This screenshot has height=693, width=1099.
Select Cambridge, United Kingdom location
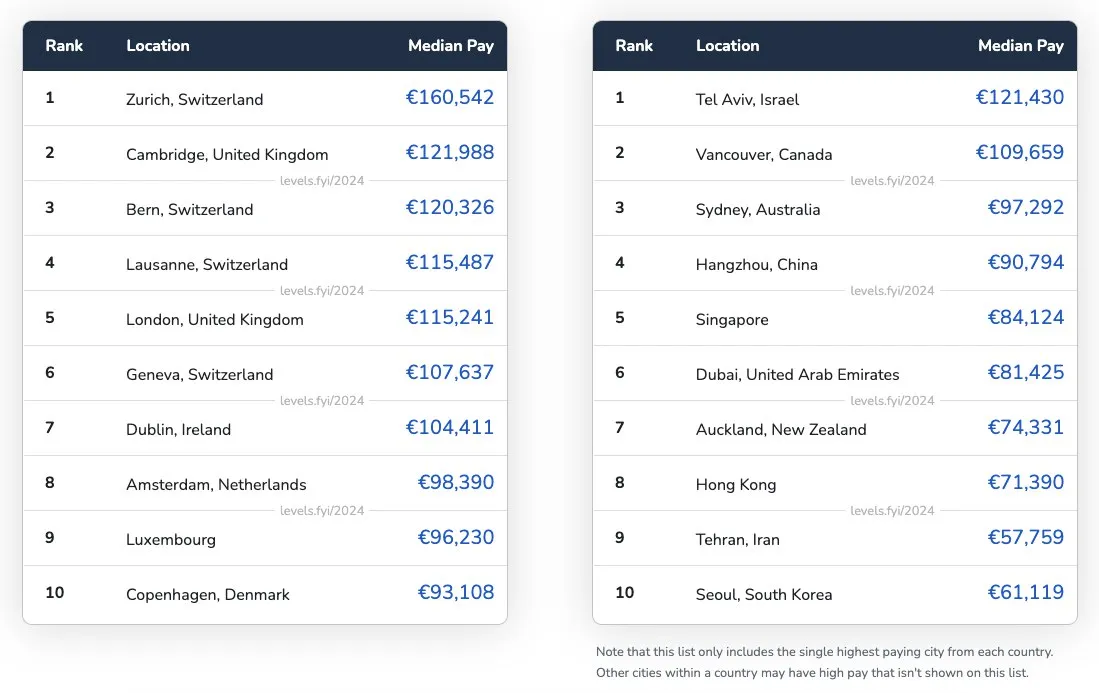pyautogui.click(x=227, y=154)
